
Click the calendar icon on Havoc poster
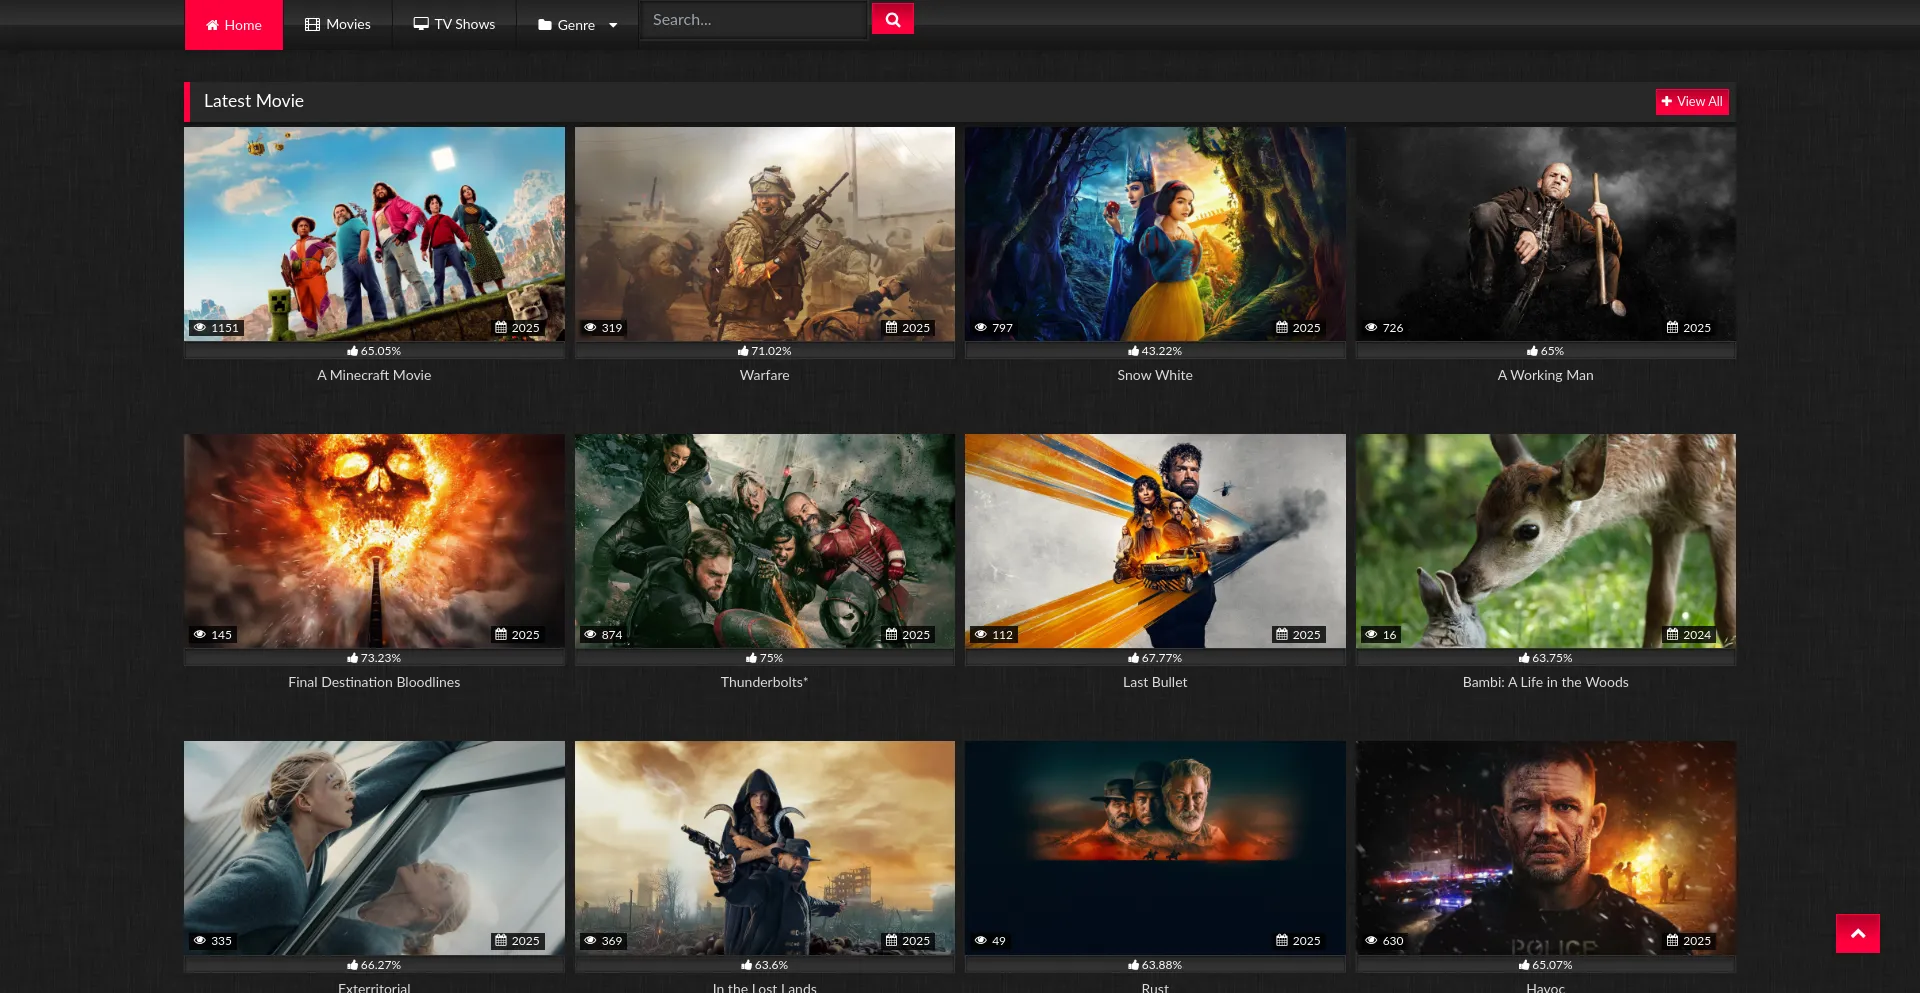tap(1672, 941)
